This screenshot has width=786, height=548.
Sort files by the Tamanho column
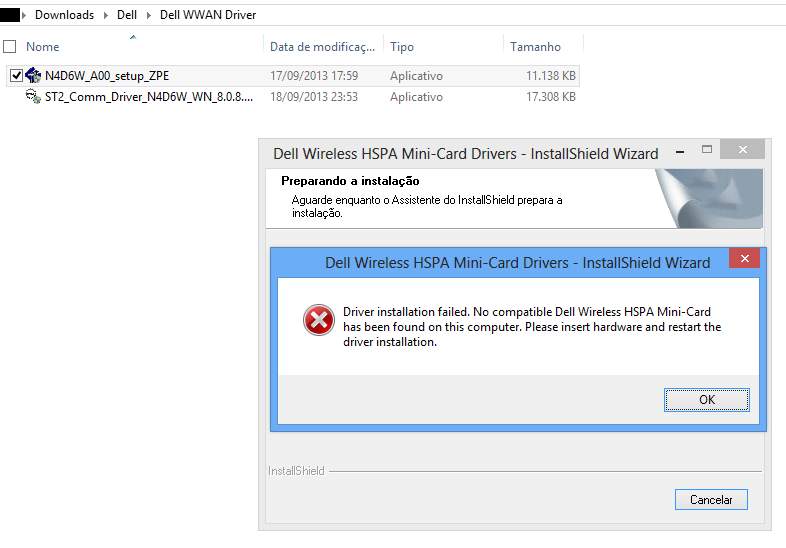[x=535, y=47]
